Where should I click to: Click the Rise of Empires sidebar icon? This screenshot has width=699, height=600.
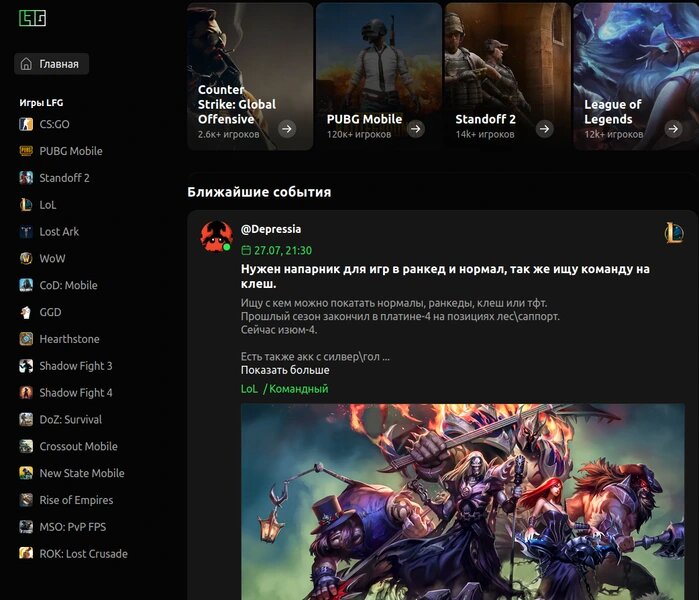click(x=26, y=500)
